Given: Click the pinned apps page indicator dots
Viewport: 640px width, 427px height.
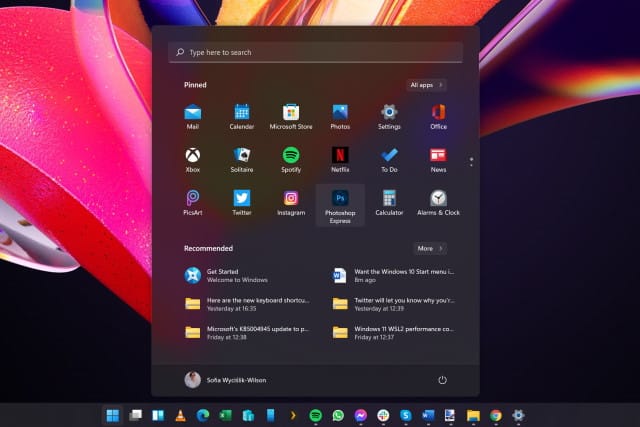Looking at the screenshot, I should [x=471, y=158].
